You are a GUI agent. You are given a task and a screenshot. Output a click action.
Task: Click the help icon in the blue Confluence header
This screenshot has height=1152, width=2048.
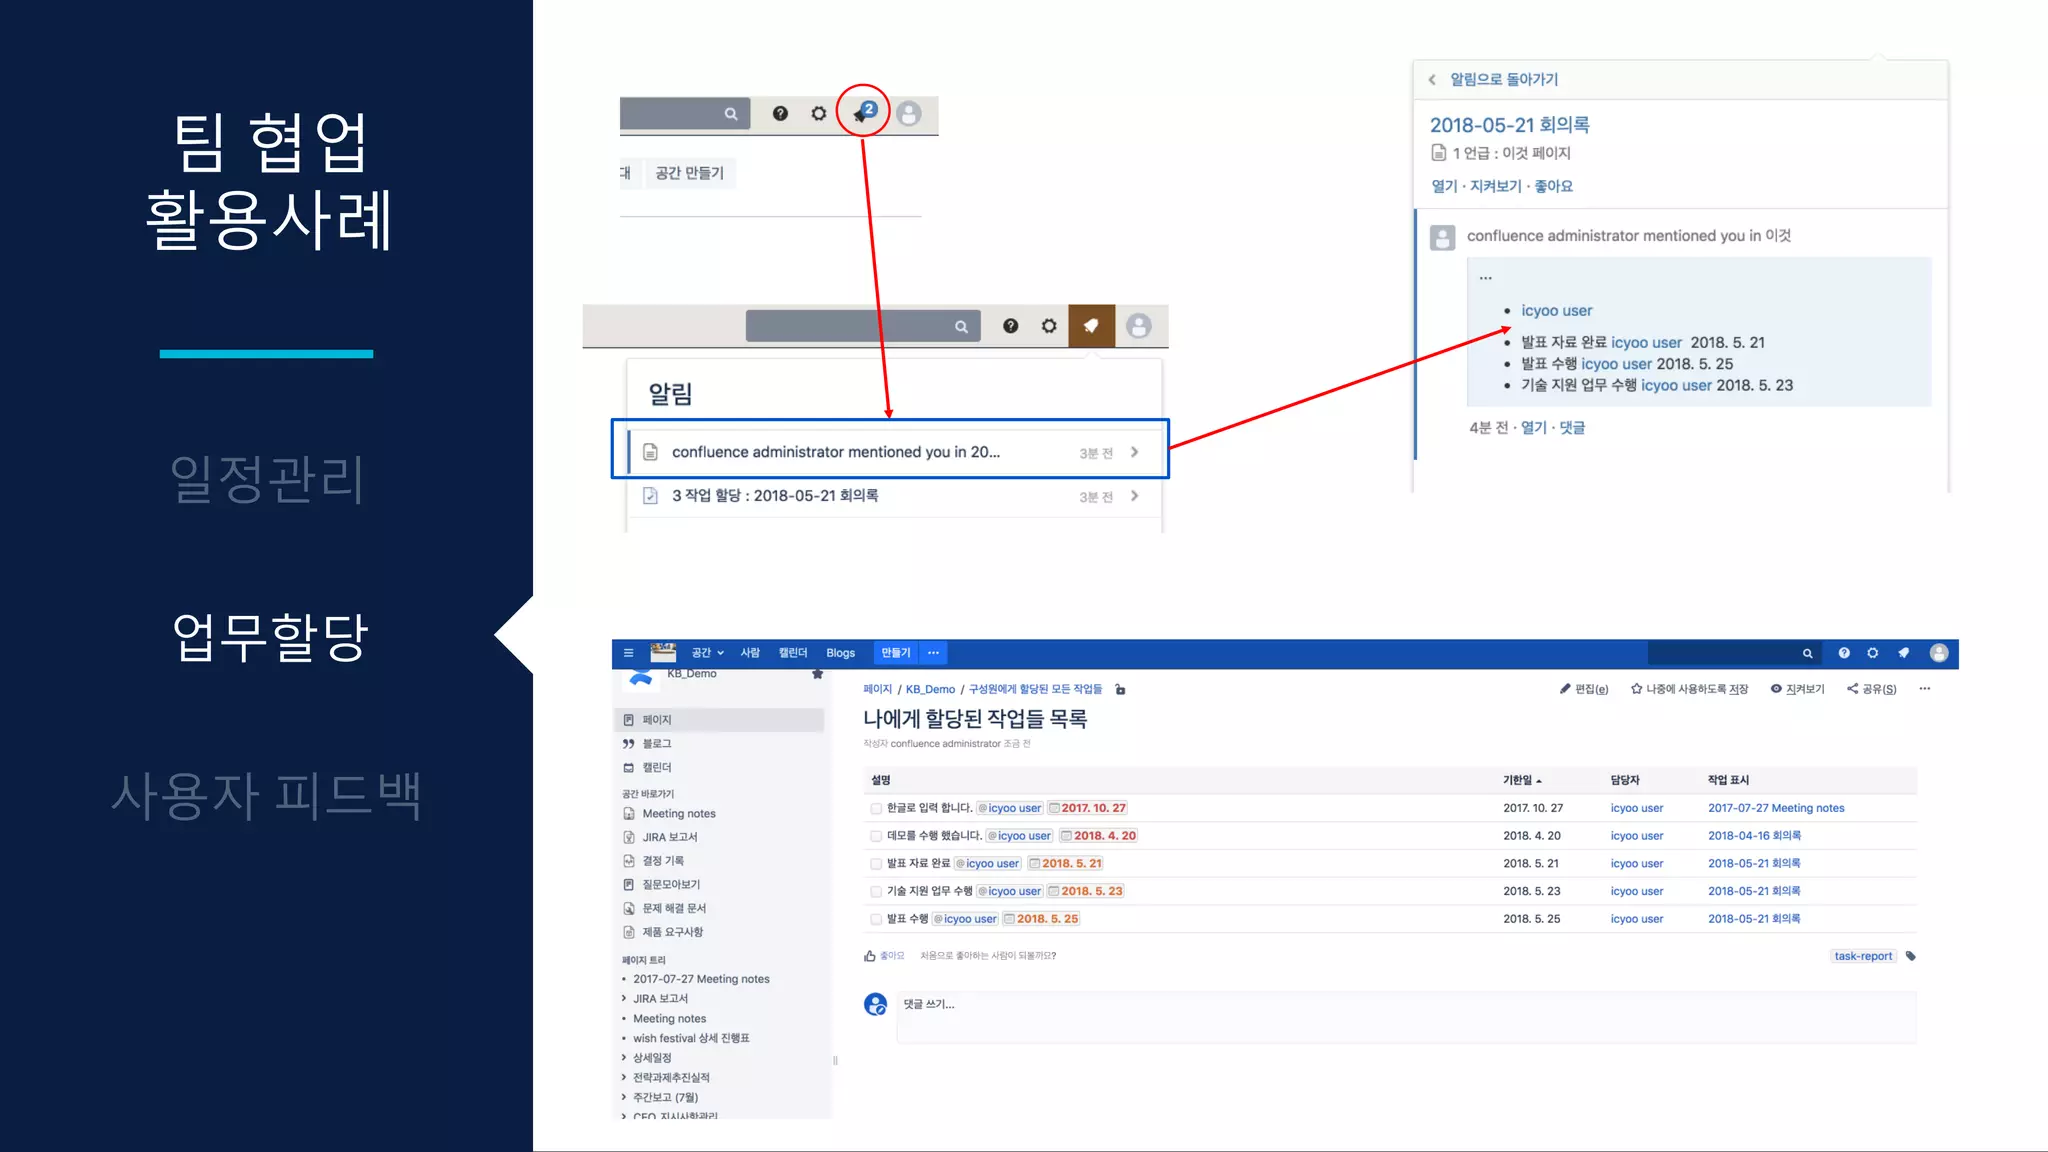(x=1844, y=653)
